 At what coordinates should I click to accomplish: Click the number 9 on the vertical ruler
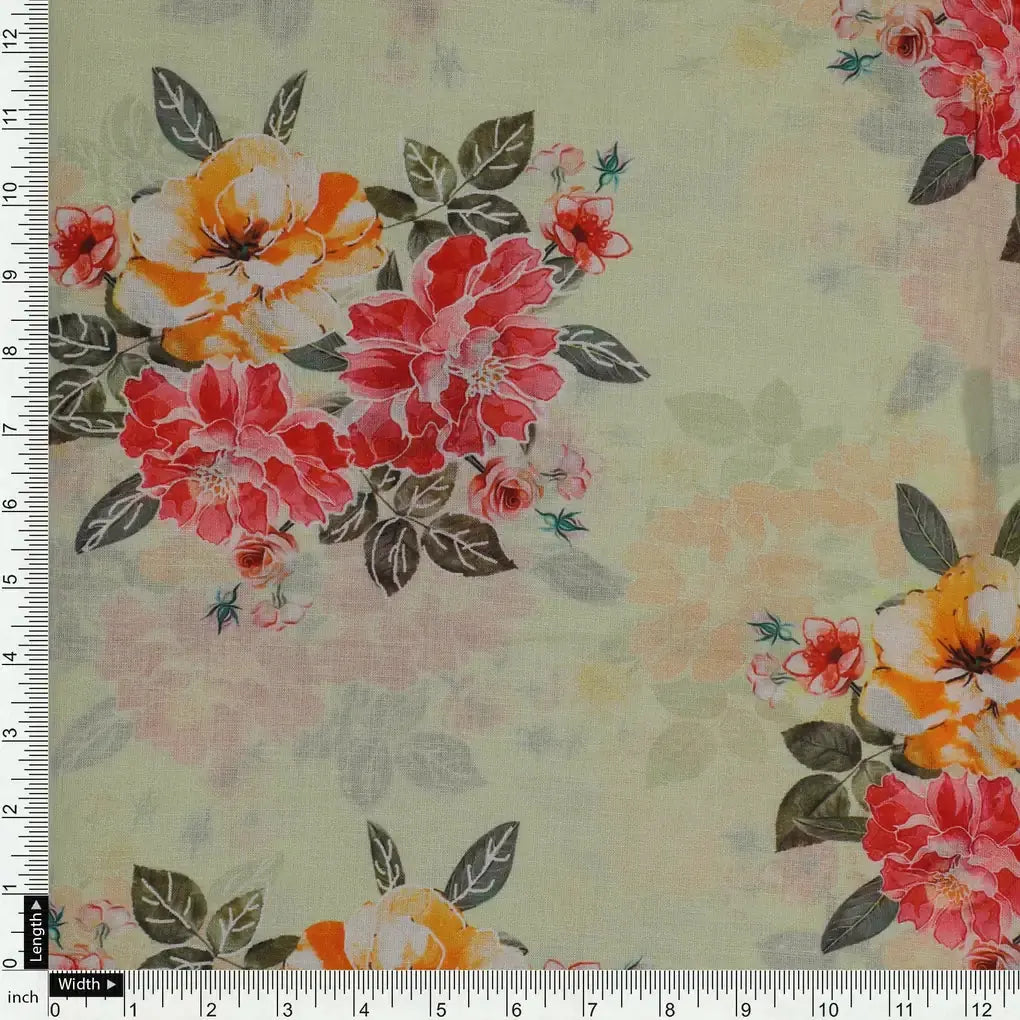pos(12,273)
